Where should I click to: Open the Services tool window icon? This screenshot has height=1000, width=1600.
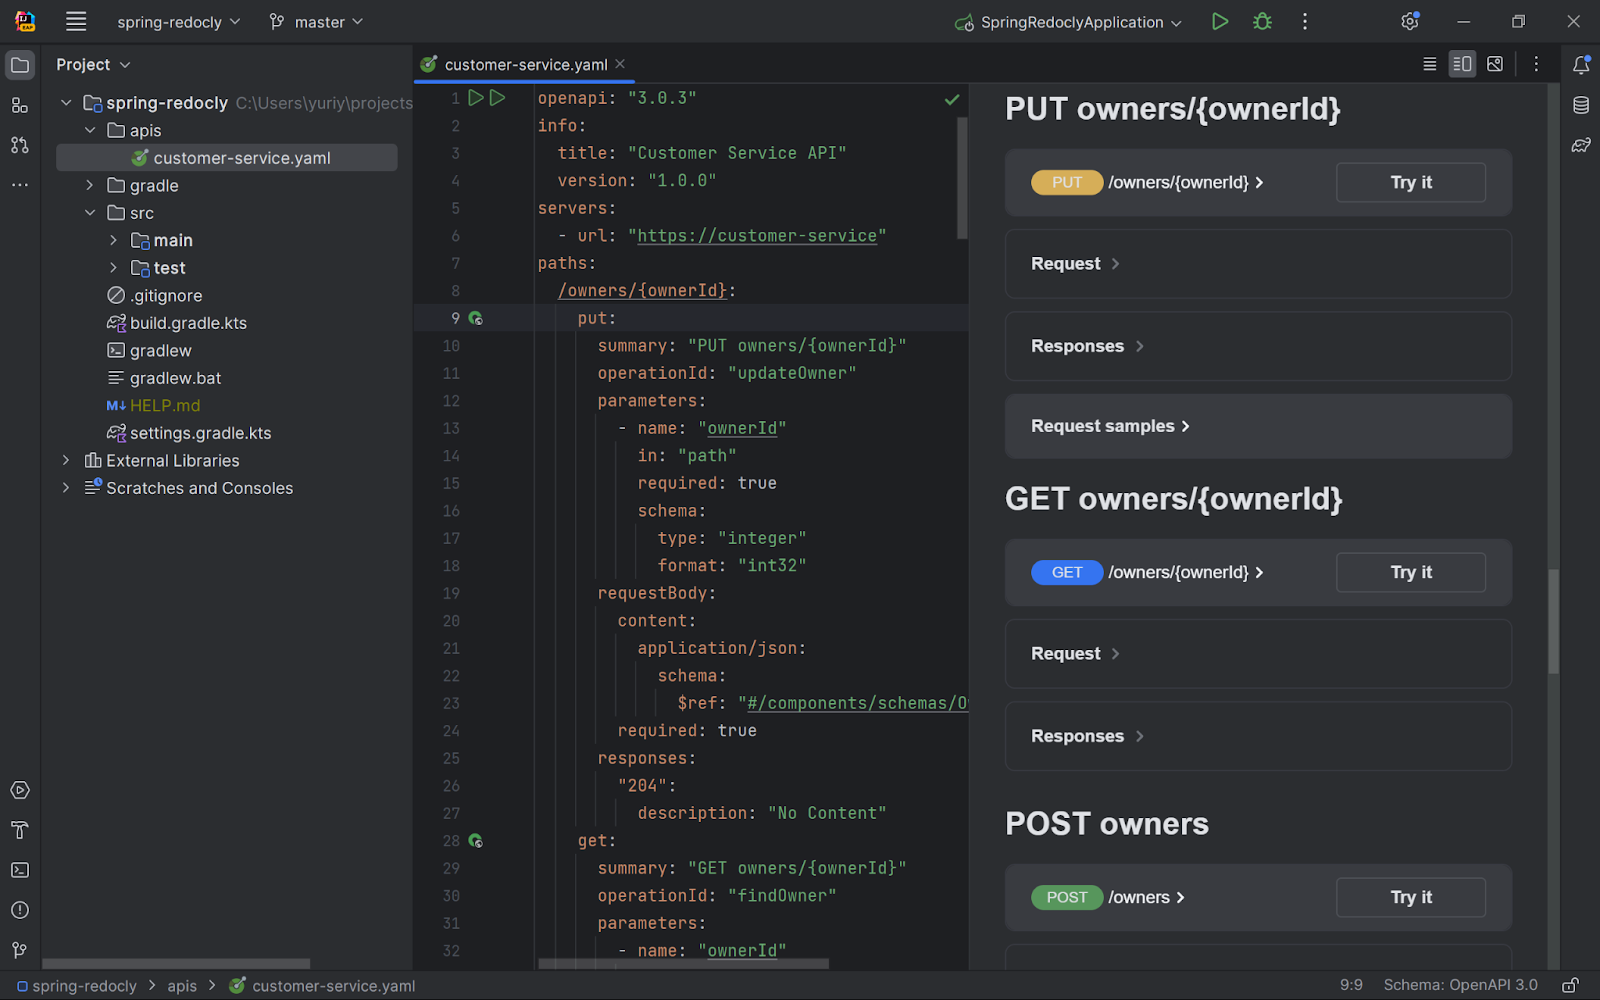pyautogui.click(x=20, y=790)
